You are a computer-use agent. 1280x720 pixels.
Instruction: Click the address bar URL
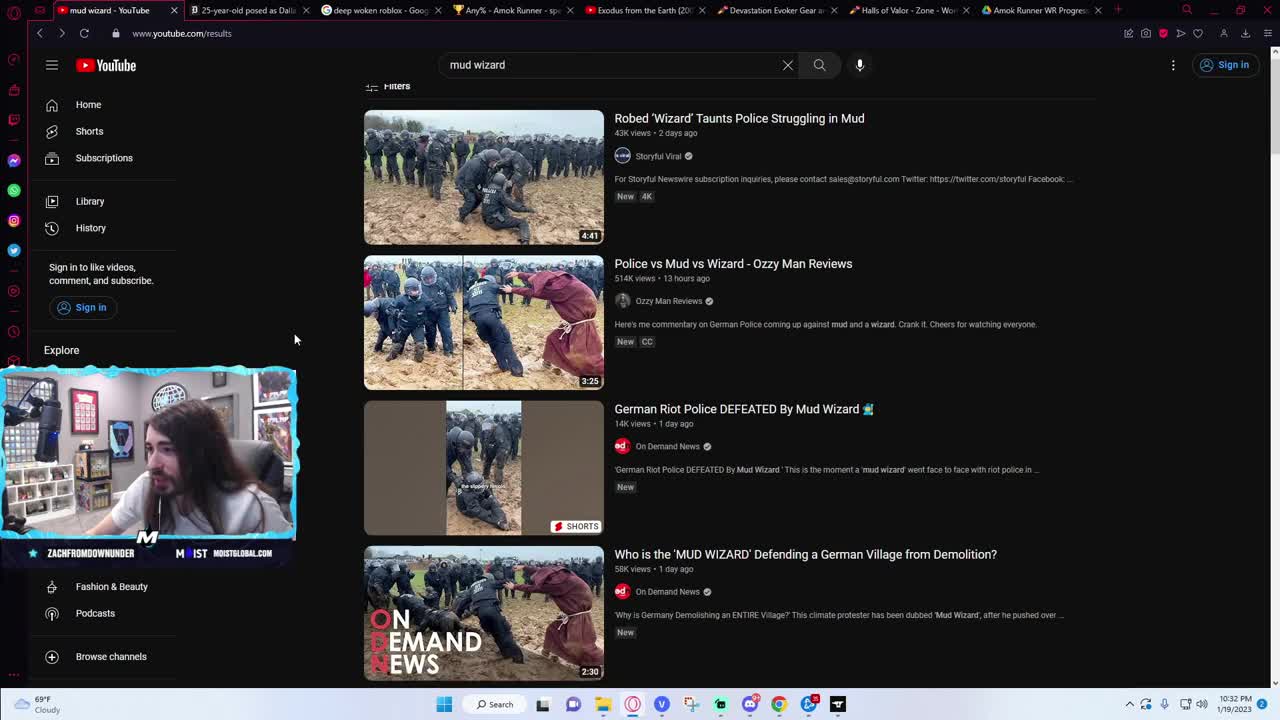coord(181,34)
